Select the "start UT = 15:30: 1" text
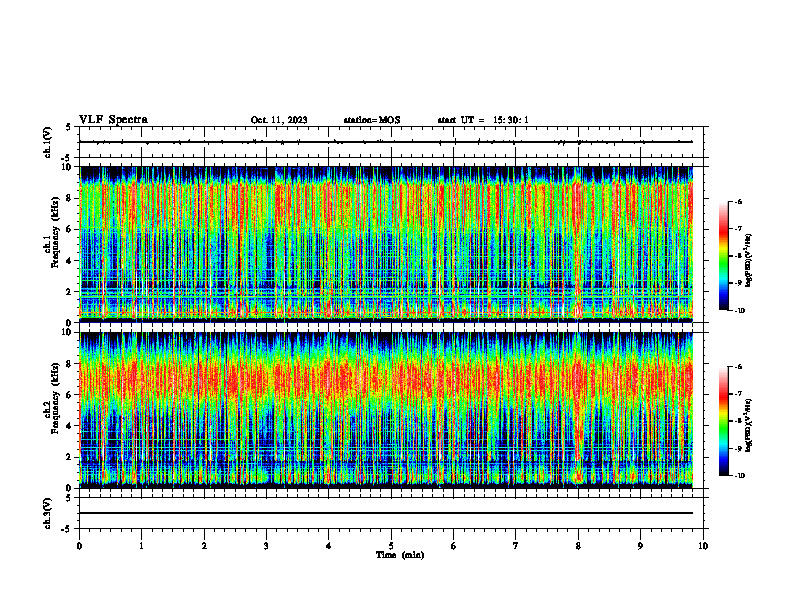The width and height of the screenshot is (792, 612). (483, 120)
